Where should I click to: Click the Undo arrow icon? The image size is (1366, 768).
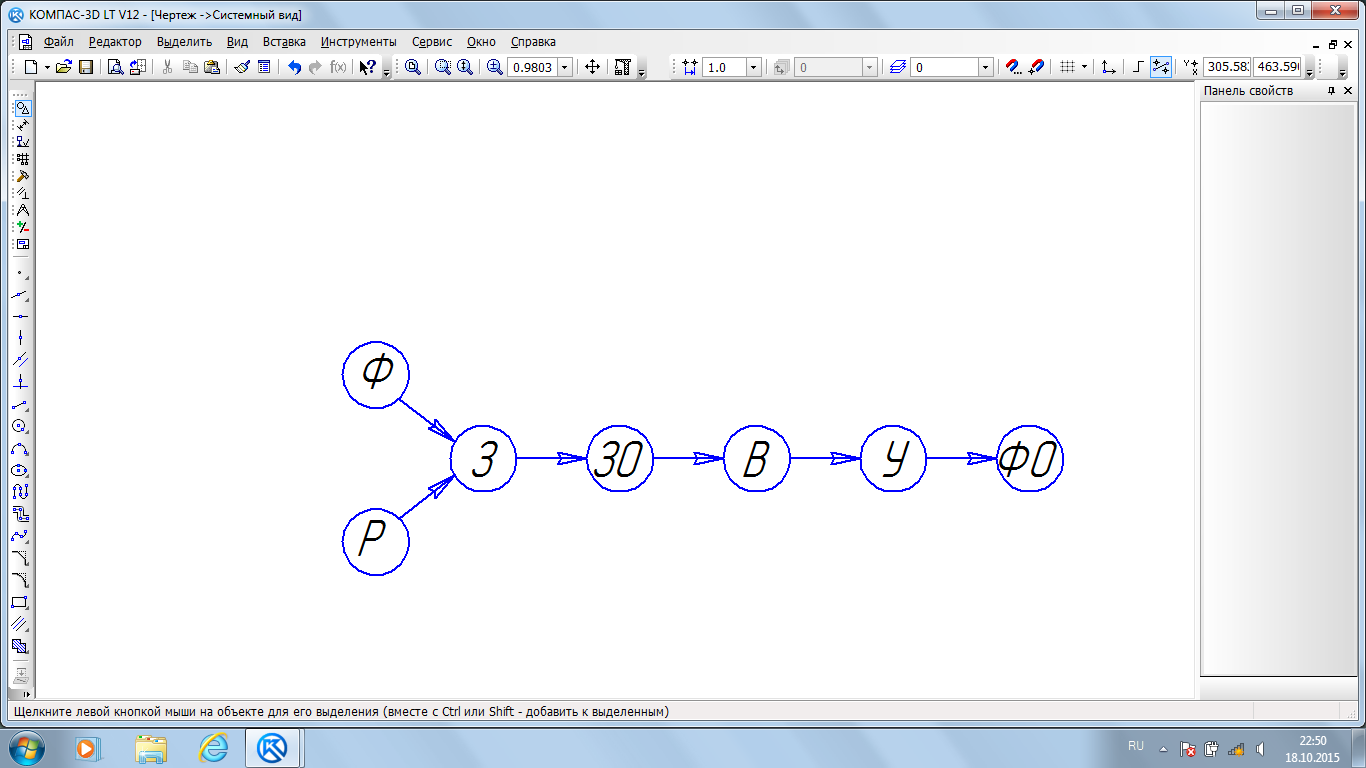[294, 67]
